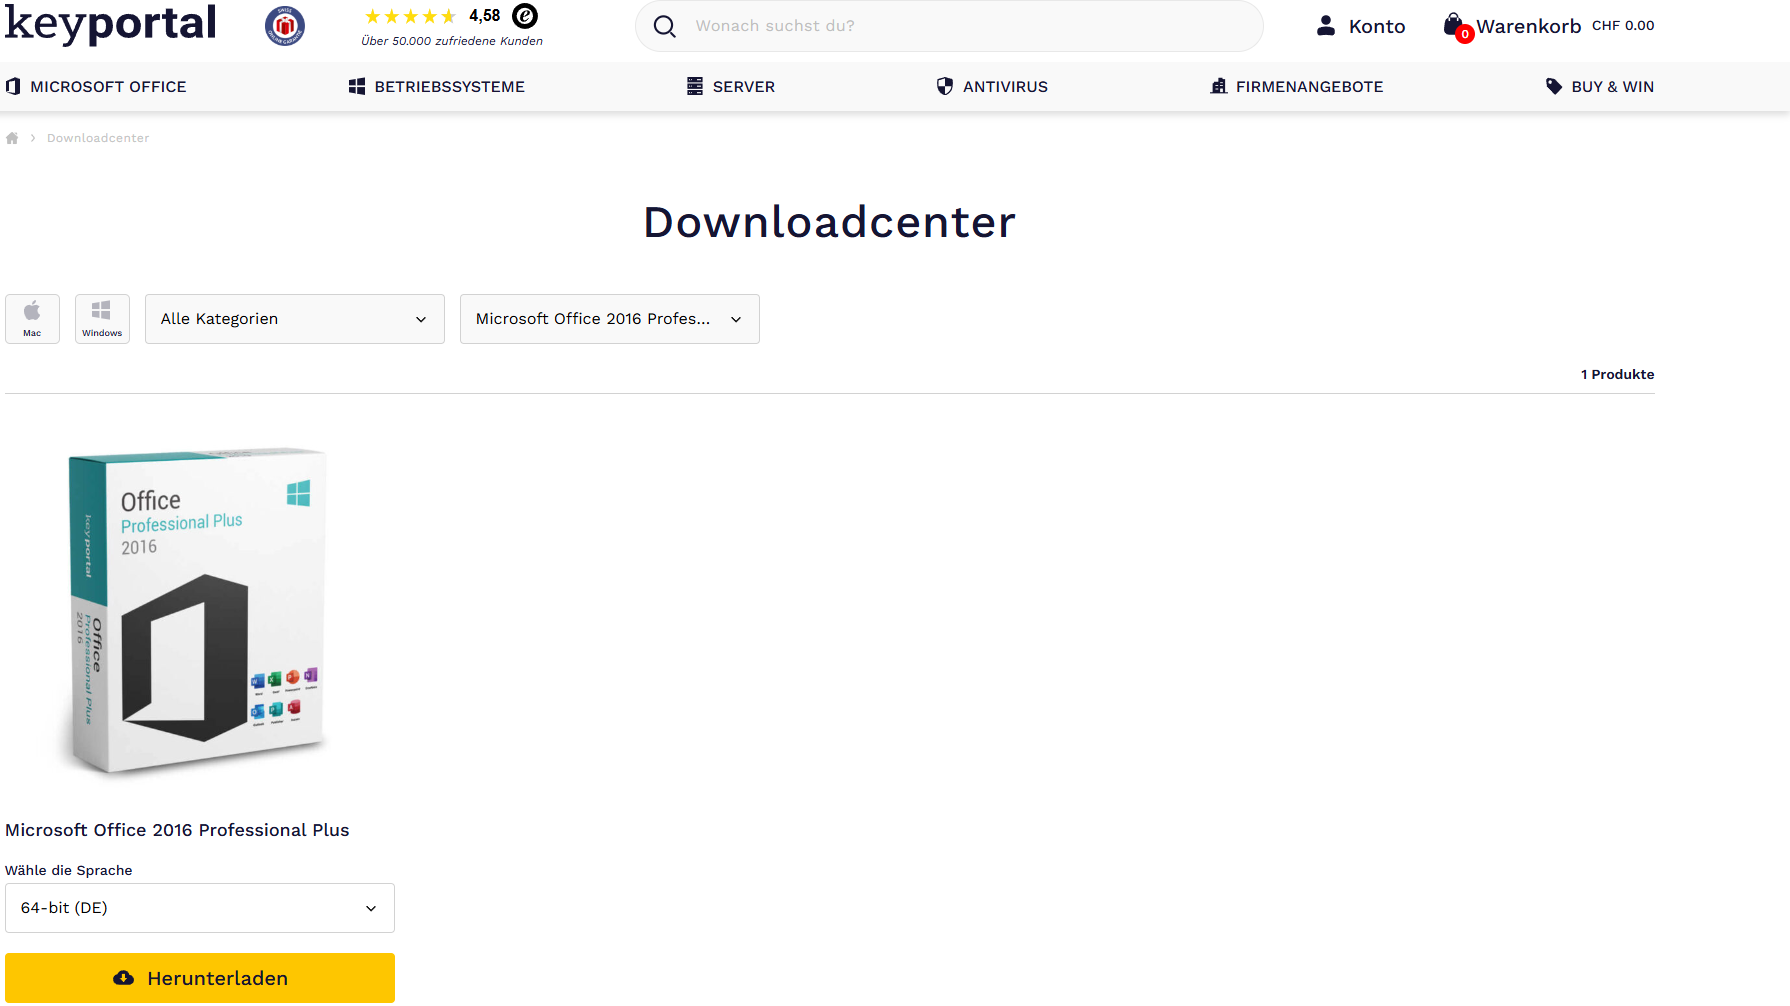The width and height of the screenshot is (1790, 1006).
Task: Open the Betriebssysteme menu
Action: pyautogui.click(x=437, y=87)
